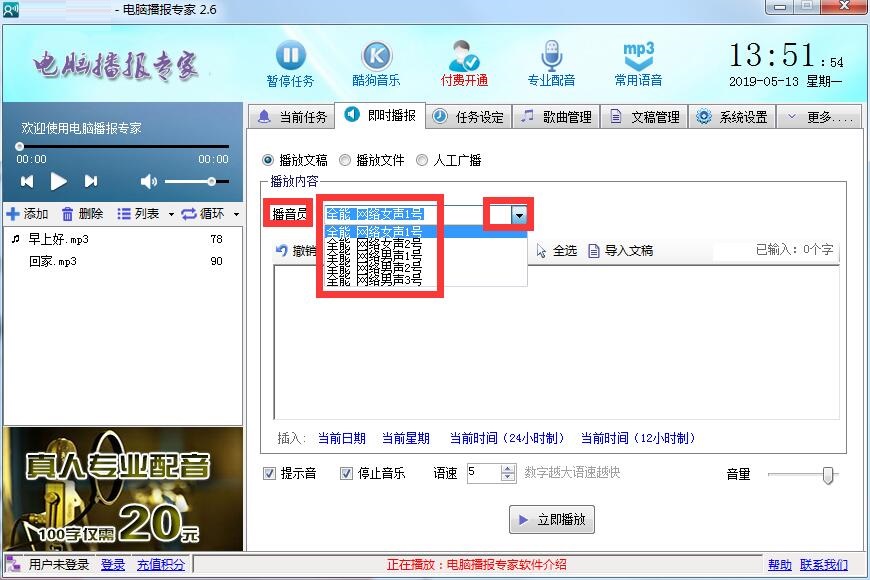Click the 暂停任务 pause icon
This screenshot has width=870, height=580.
289,57
